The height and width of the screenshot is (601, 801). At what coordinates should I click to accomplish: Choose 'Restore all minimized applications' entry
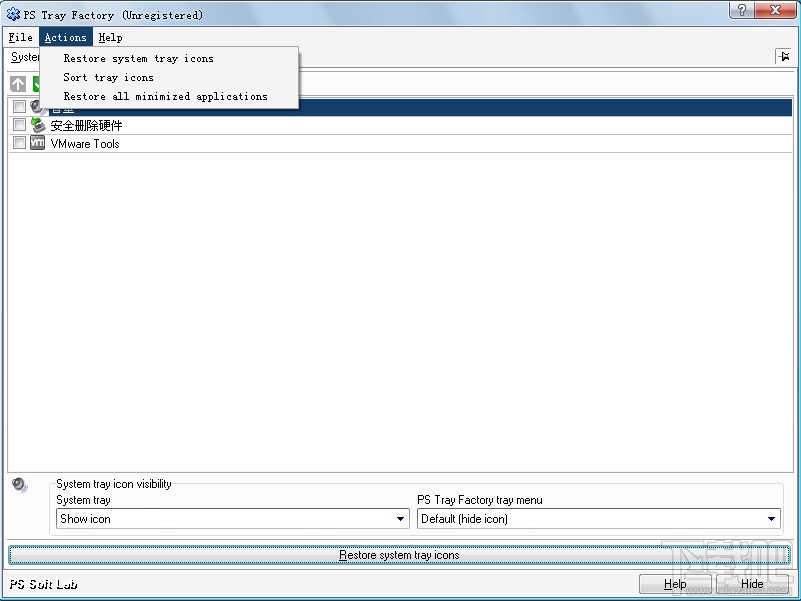[x=169, y=96]
